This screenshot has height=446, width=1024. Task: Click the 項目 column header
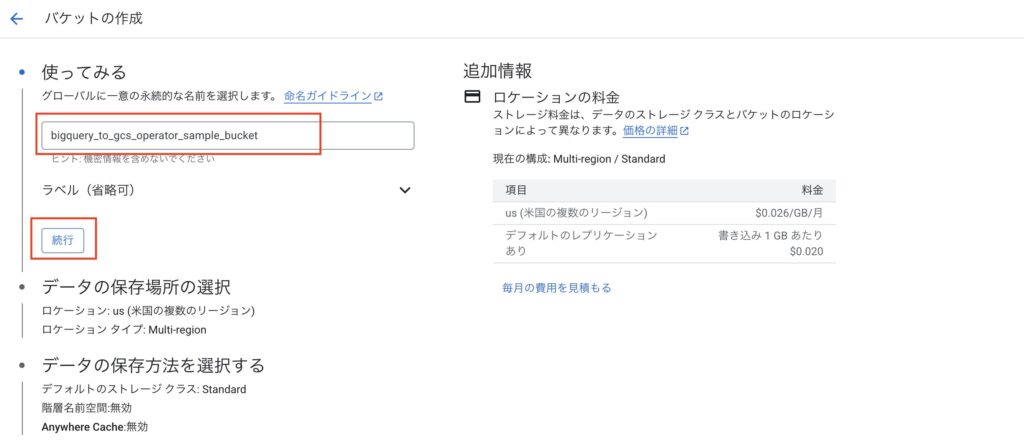click(517, 190)
